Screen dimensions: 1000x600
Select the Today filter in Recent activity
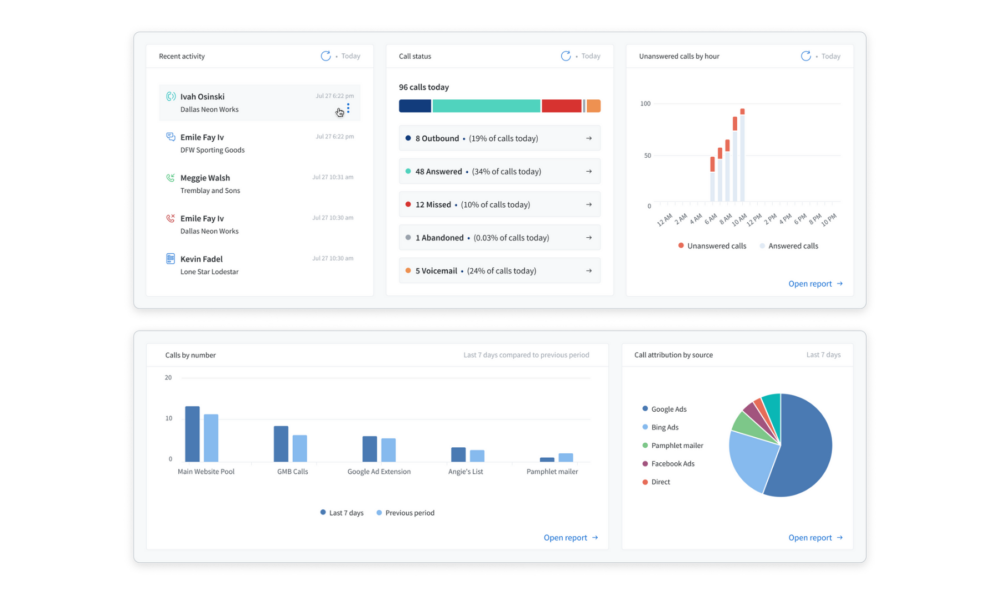351,56
